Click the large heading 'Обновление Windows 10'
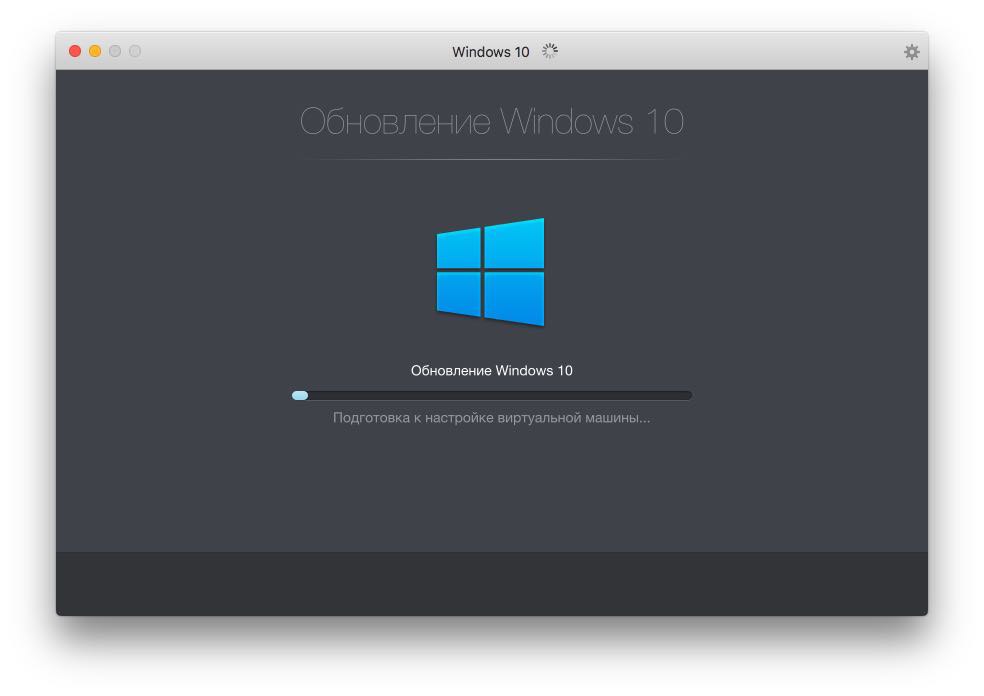The height and width of the screenshot is (696, 984). coord(491,121)
